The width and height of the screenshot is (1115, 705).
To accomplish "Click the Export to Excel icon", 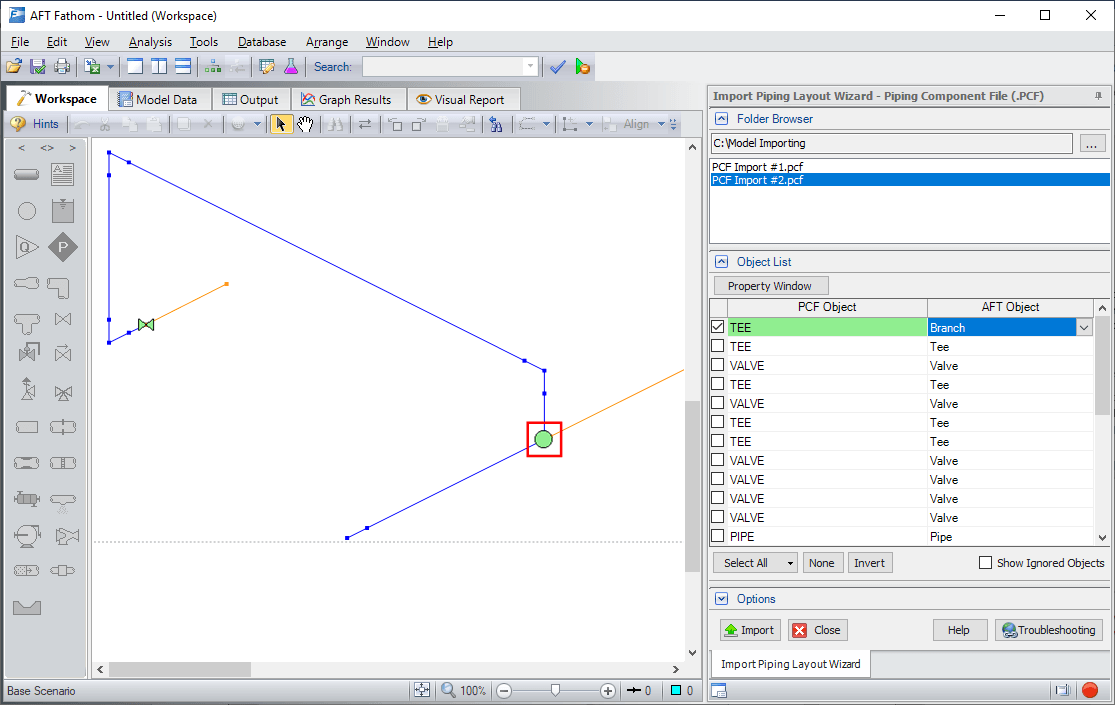I will point(92,67).
